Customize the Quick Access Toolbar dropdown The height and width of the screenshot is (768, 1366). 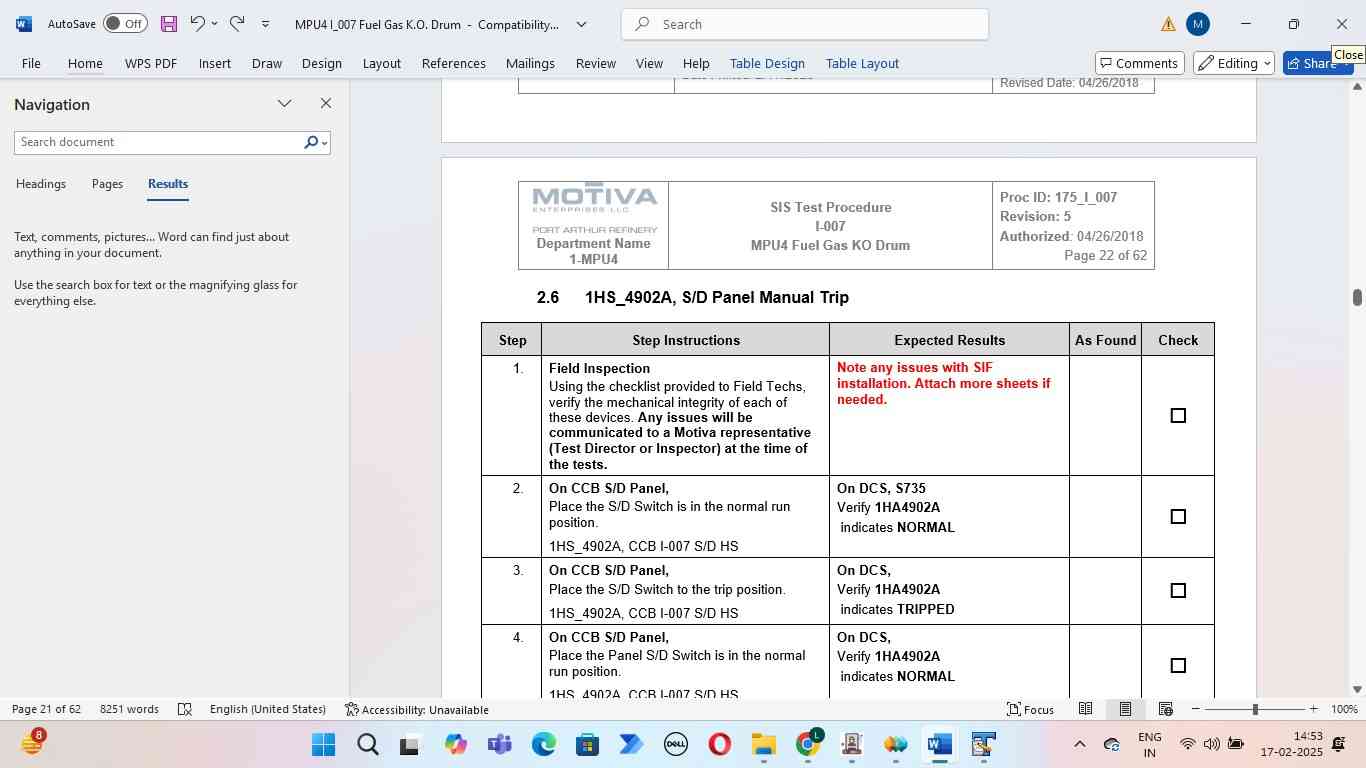click(x=265, y=24)
